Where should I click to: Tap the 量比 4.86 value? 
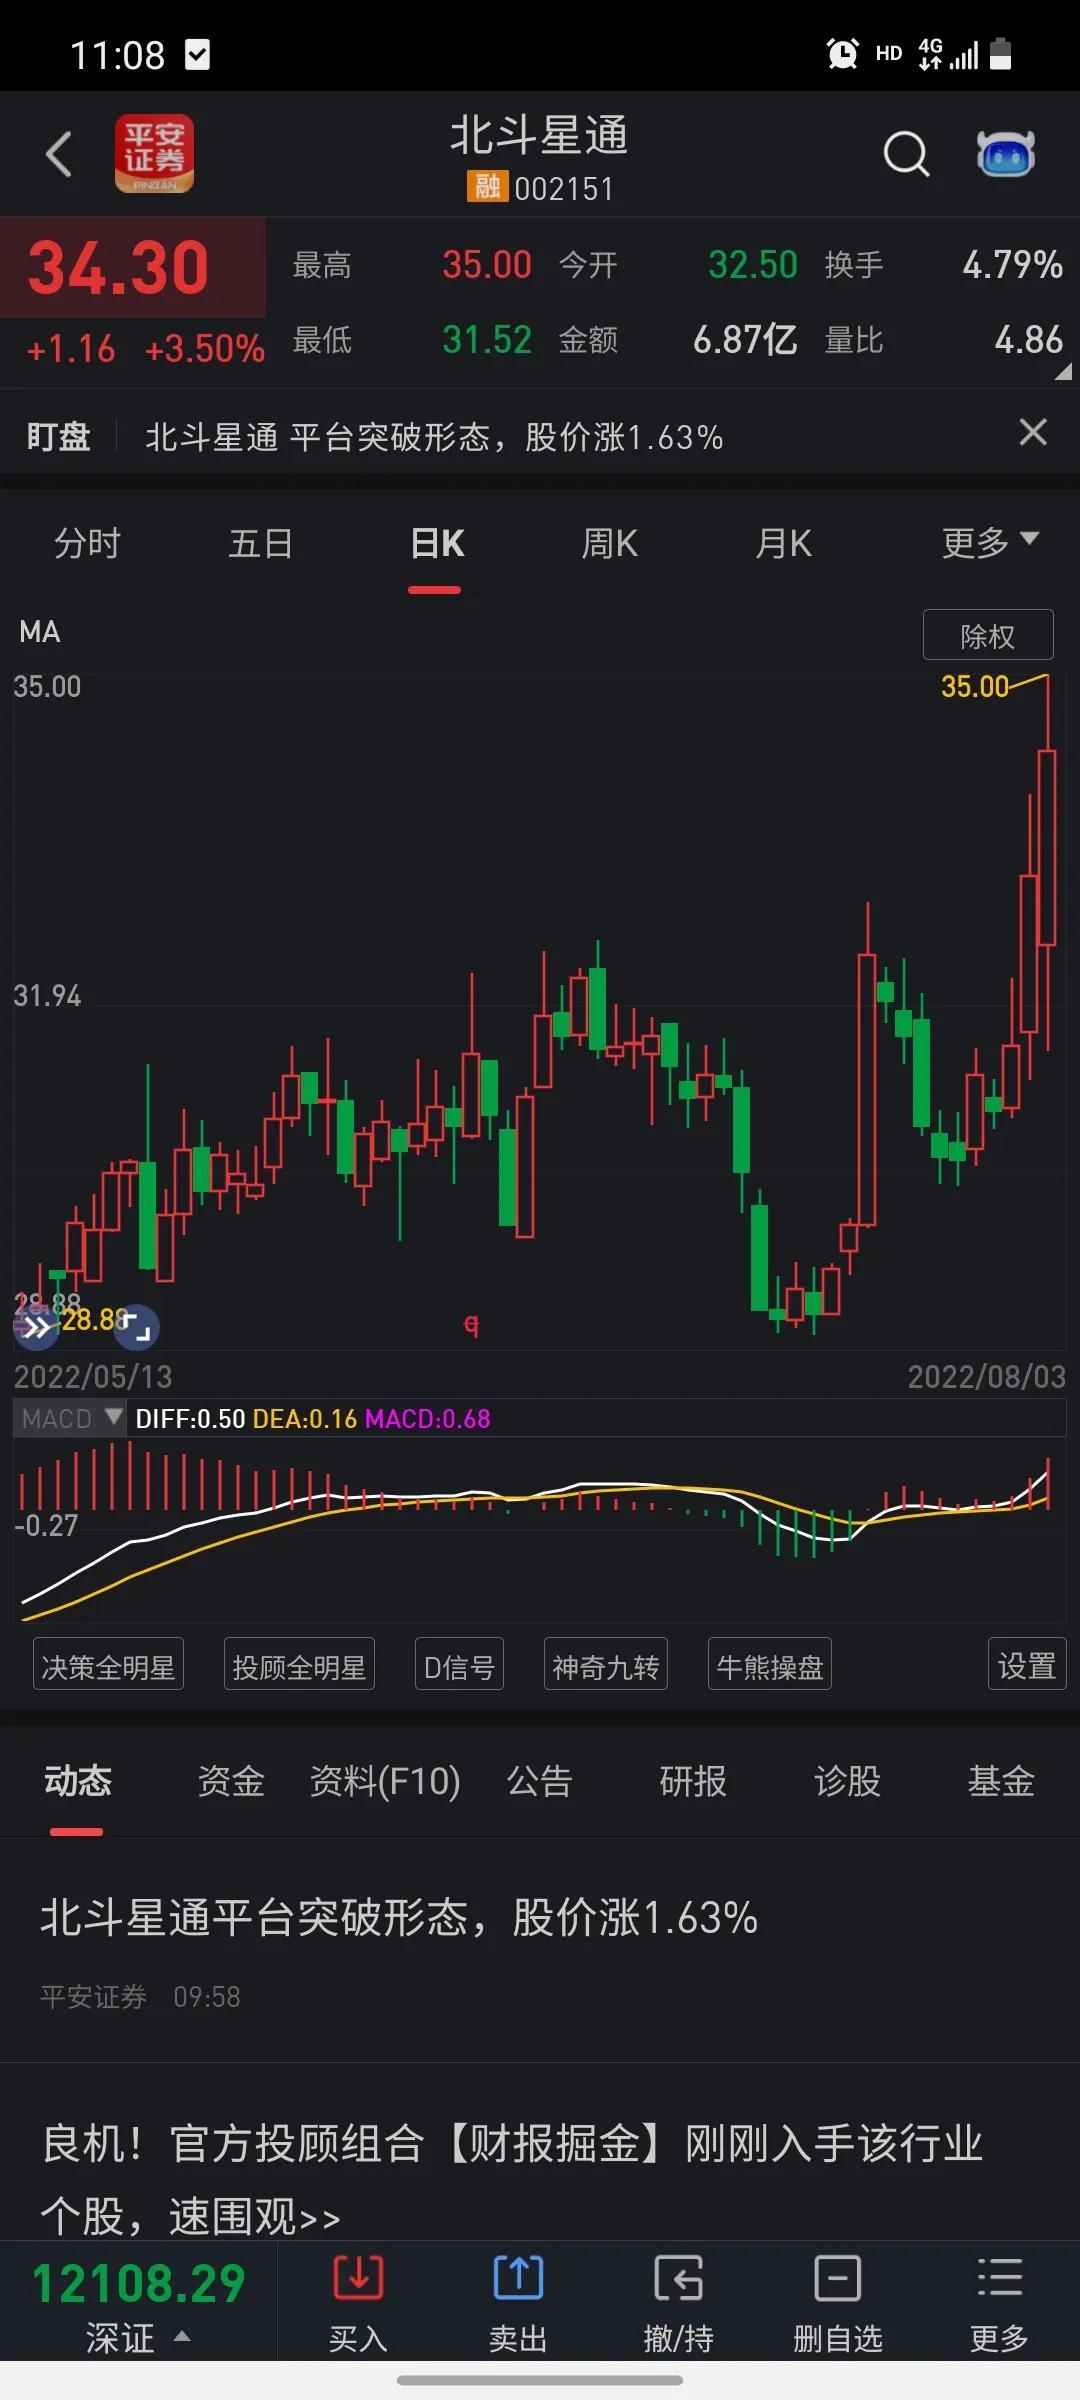point(1029,340)
